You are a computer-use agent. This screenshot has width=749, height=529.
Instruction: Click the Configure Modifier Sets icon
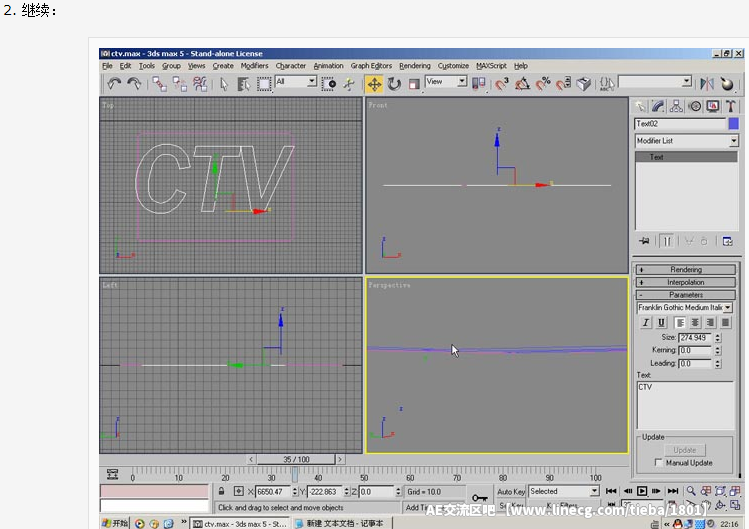pyautogui.click(x=728, y=241)
